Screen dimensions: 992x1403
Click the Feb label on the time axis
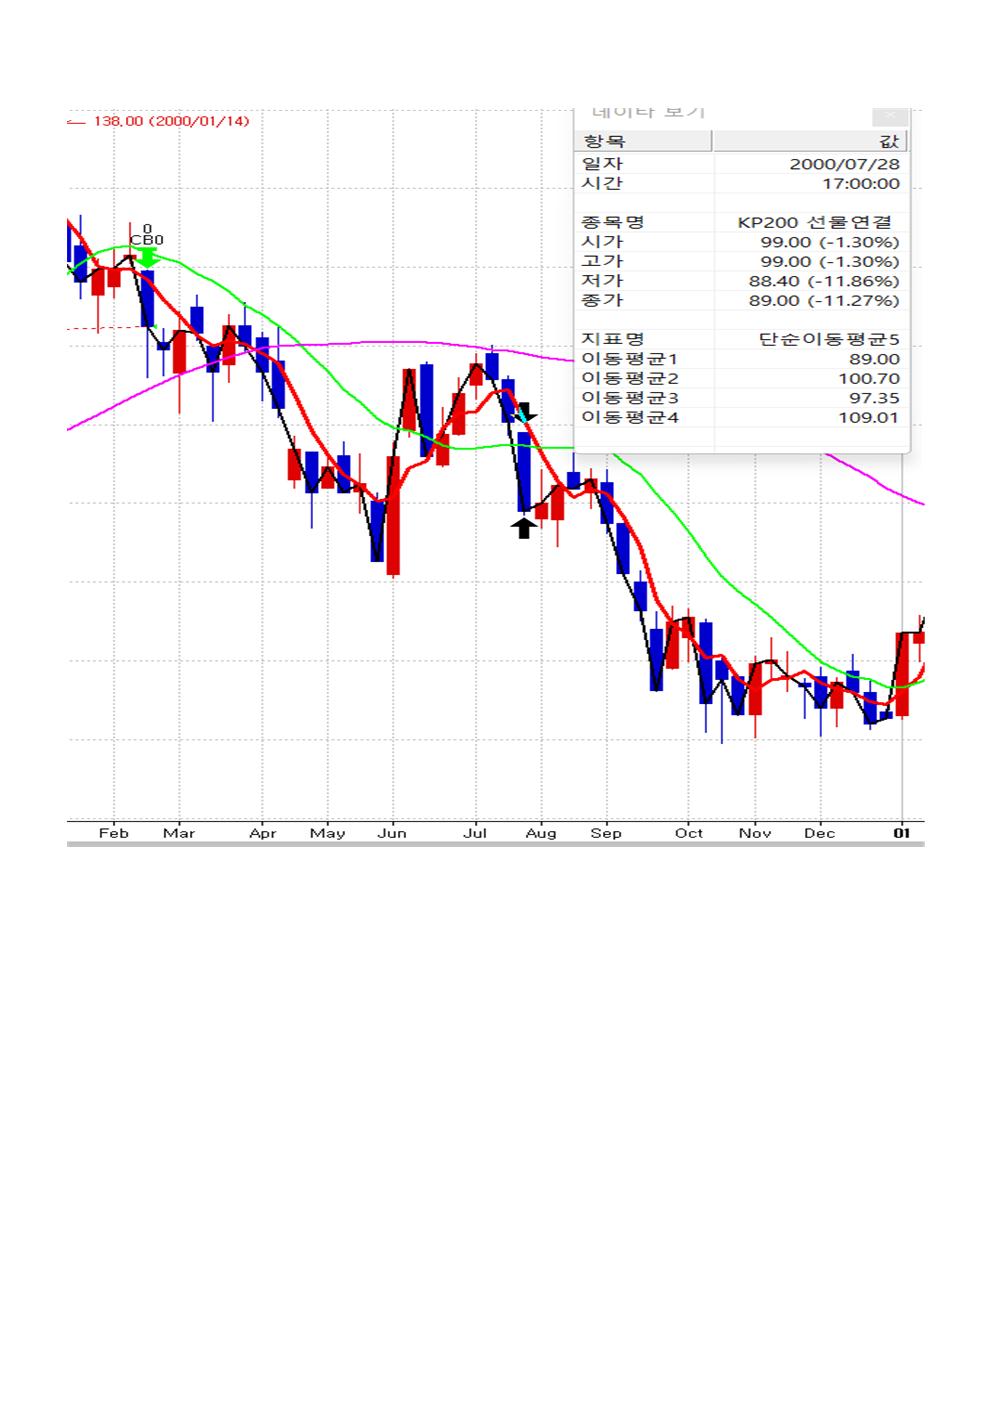point(114,833)
